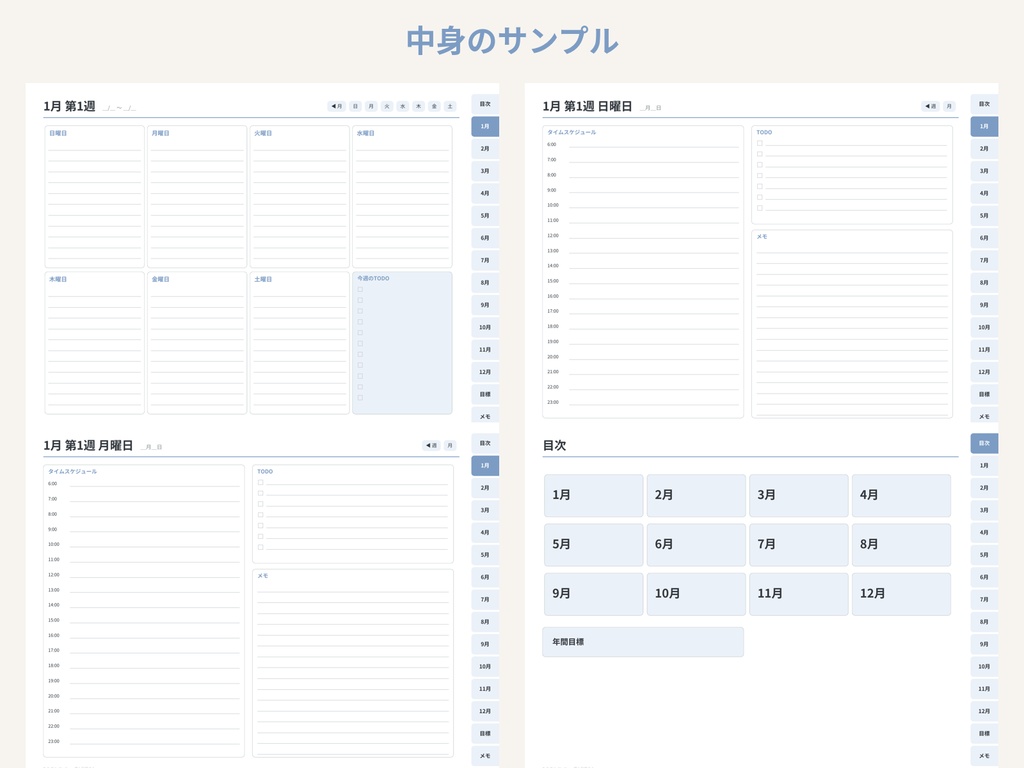Open 5月 tile in 目次 index
Screen dimensions: 1024x768
(x=594, y=545)
